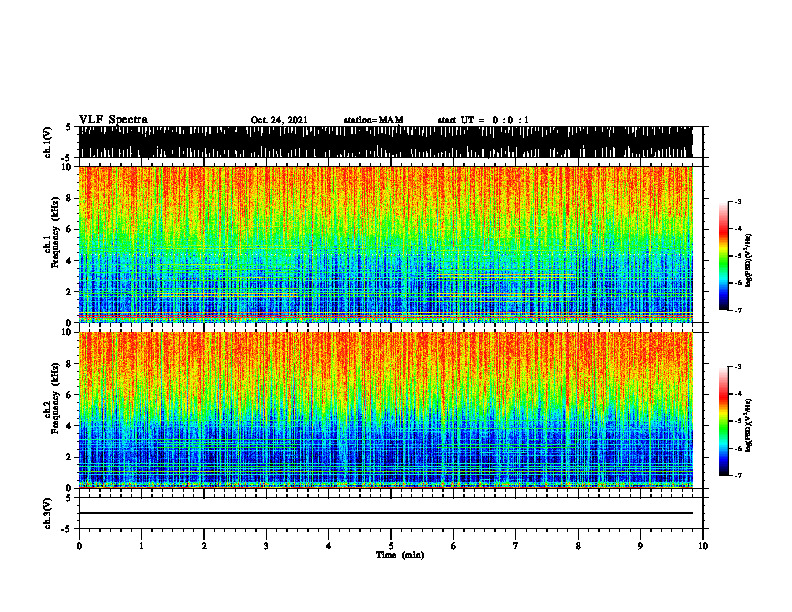The height and width of the screenshot is (612, 792).
Task: Click the "8" tick label on the time axis
Action: click(x=578, y=546)
